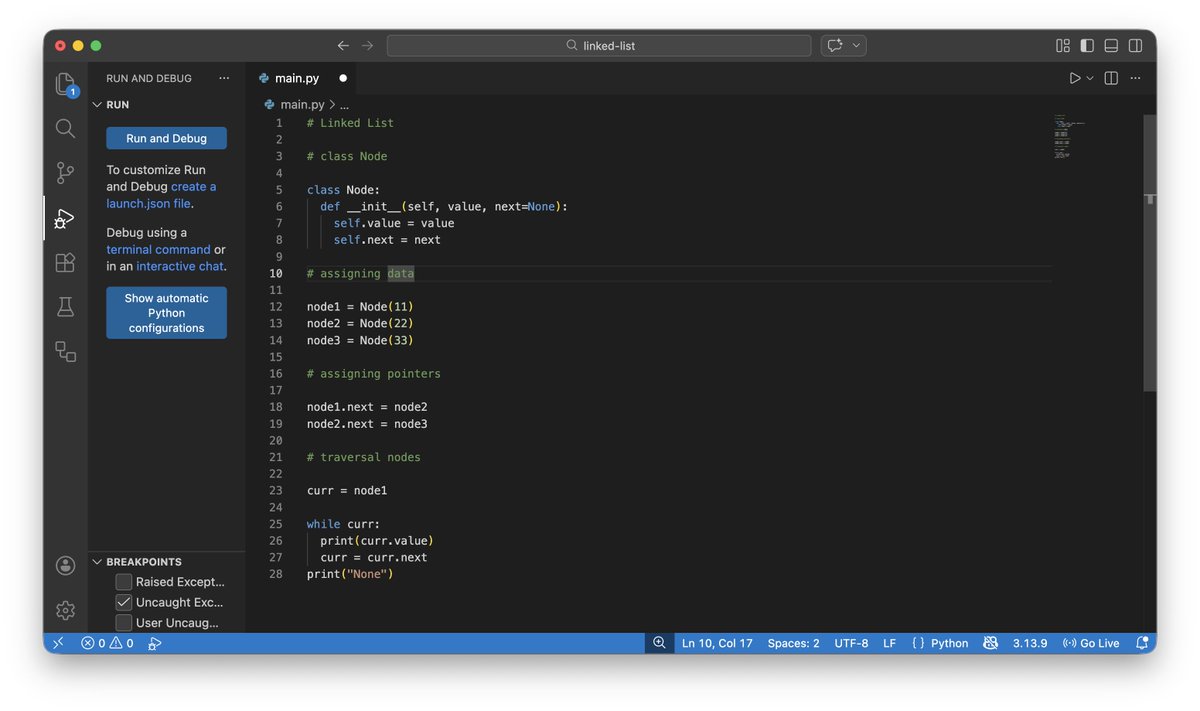Open Run and Debug views ellipsis menu
This screenshot has width=1200, height=711.
point(224,78)
